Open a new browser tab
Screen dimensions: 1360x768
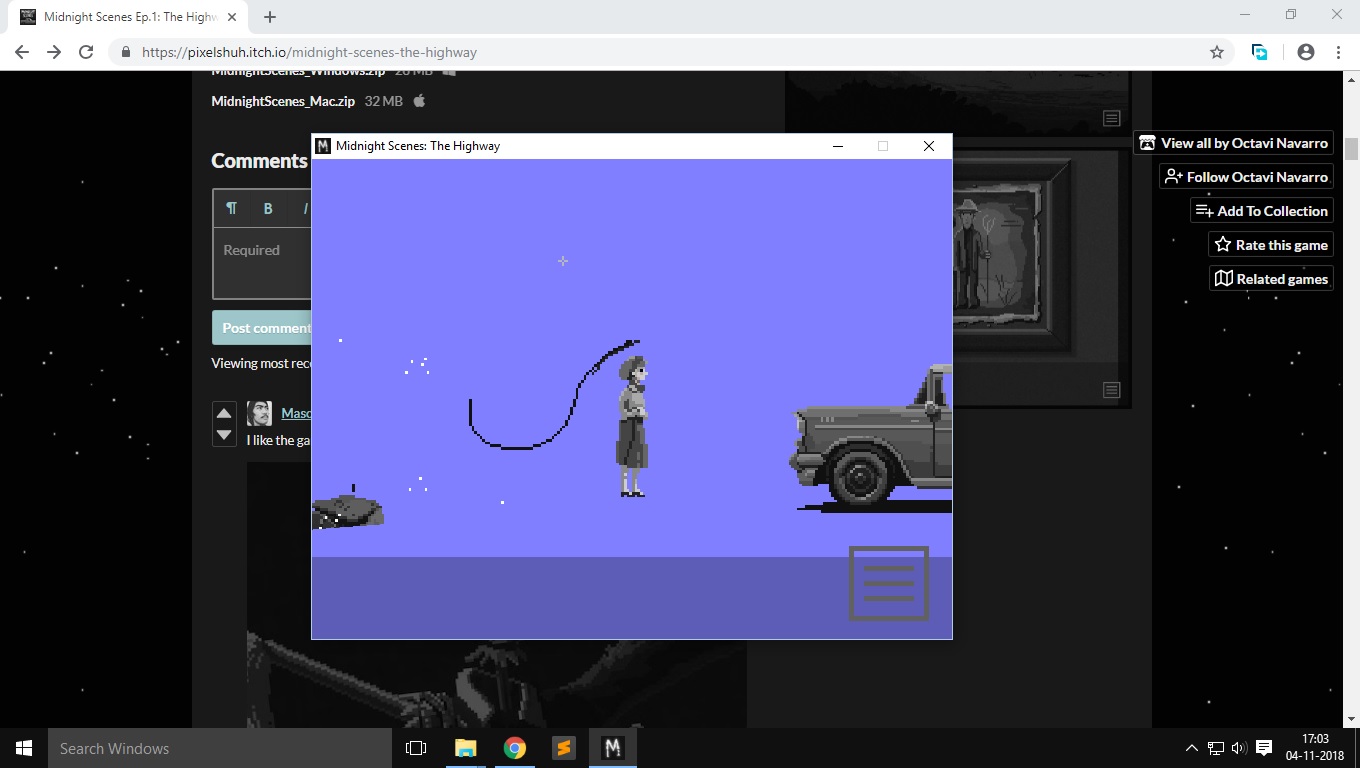[270, 17]
